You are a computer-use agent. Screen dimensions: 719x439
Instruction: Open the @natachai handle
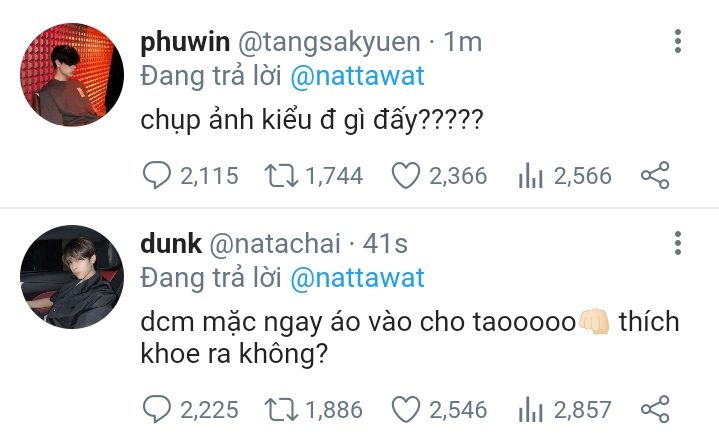[275, 243]
